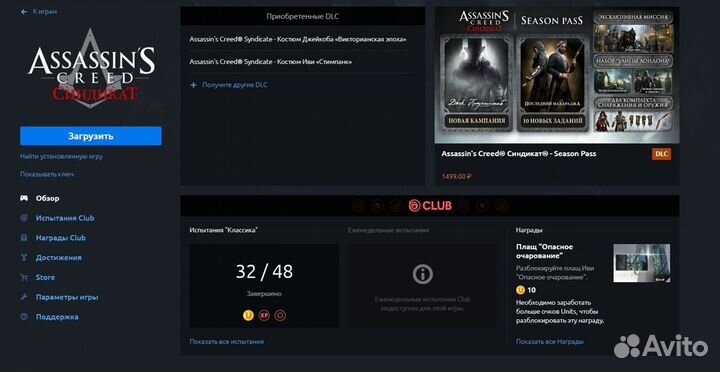Click the back arrow next to К играм

point(24,11)
